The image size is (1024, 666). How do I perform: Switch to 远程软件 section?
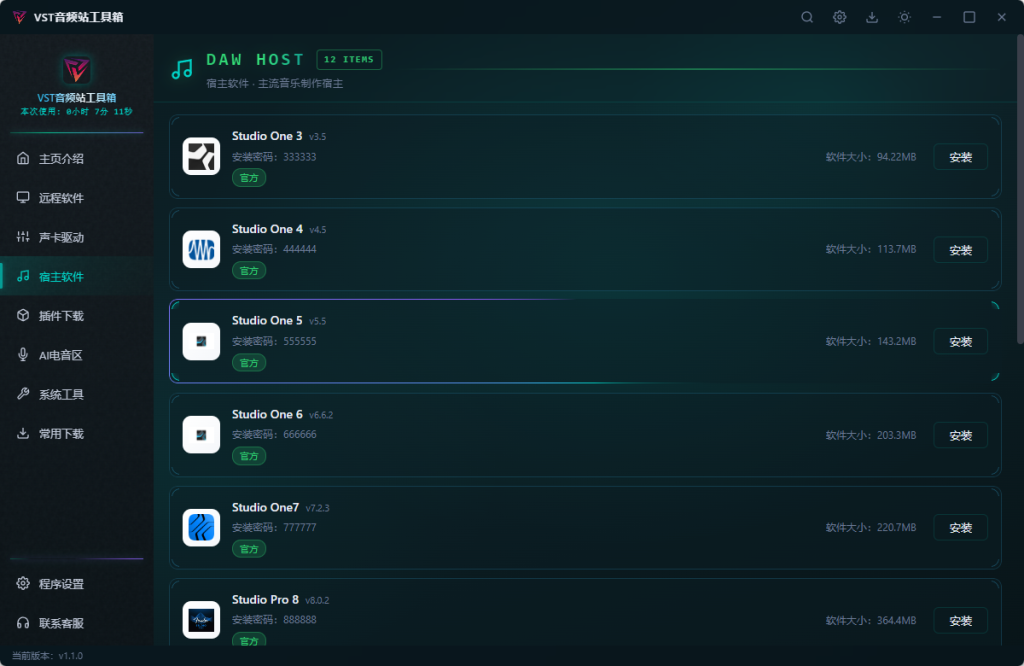click(76, 197)
